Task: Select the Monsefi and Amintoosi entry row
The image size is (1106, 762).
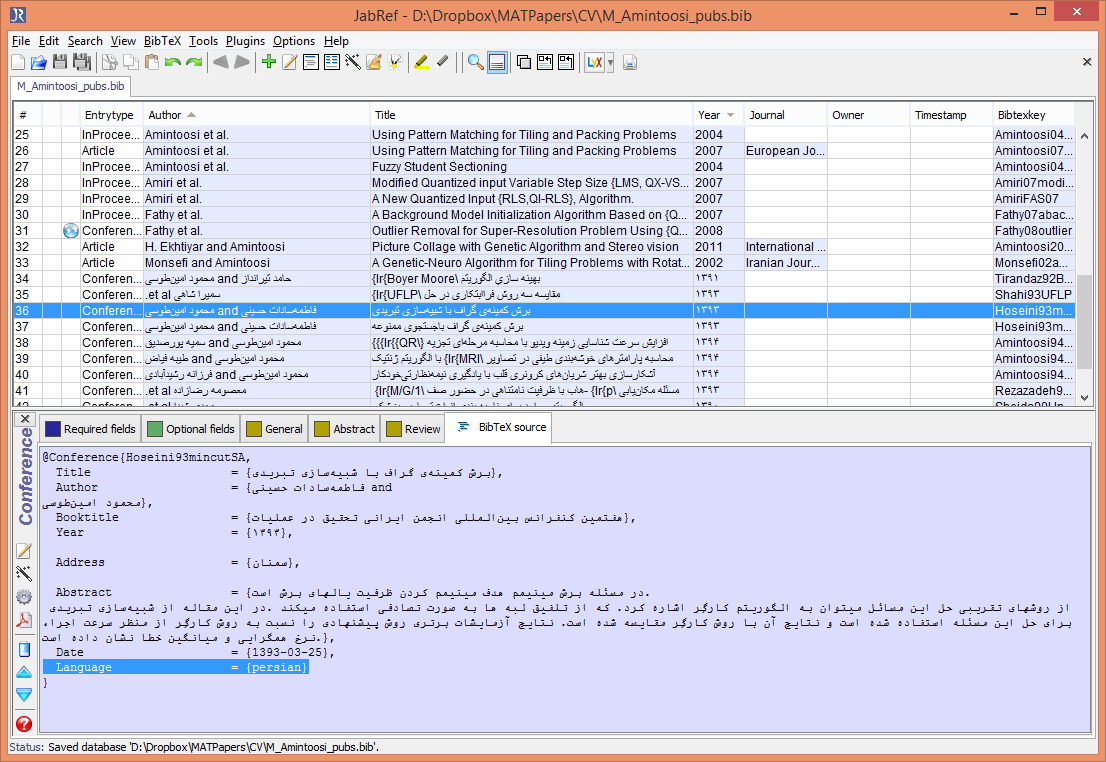Action: click(544, 262)
